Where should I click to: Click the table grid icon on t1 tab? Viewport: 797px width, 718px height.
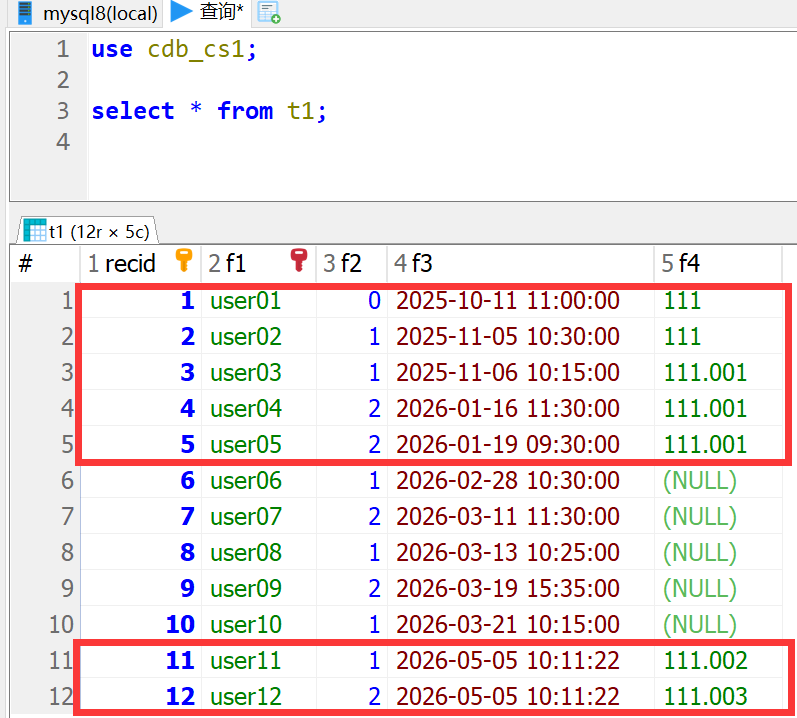point(35,230)
